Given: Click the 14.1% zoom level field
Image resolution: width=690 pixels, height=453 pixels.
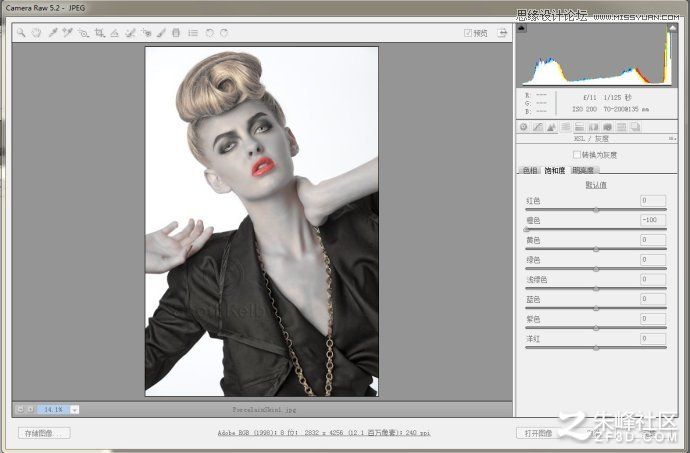Looking at the screenshot, I should click(x=53, y=409).
